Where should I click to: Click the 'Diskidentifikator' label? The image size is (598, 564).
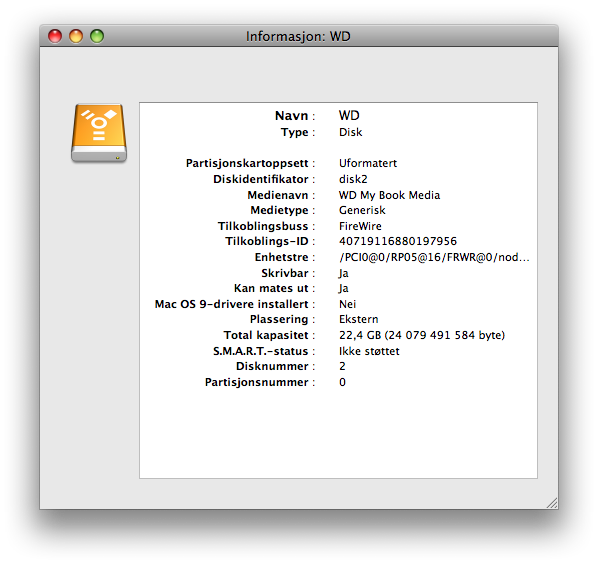pos(260,179)
